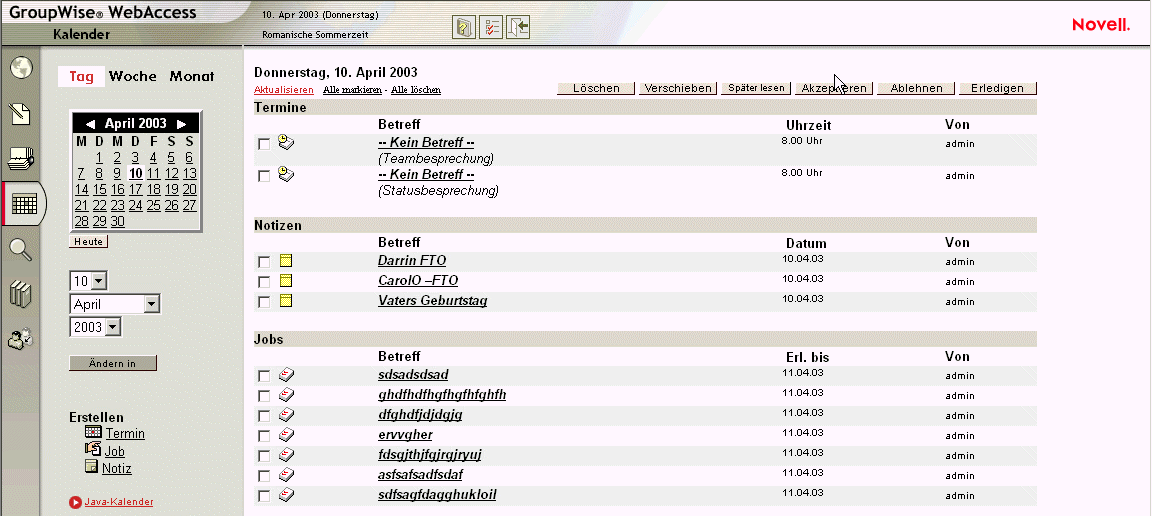Open the year dropdown showing 2003
Screen dimensions: 1152x516
(x=96, y=327)
